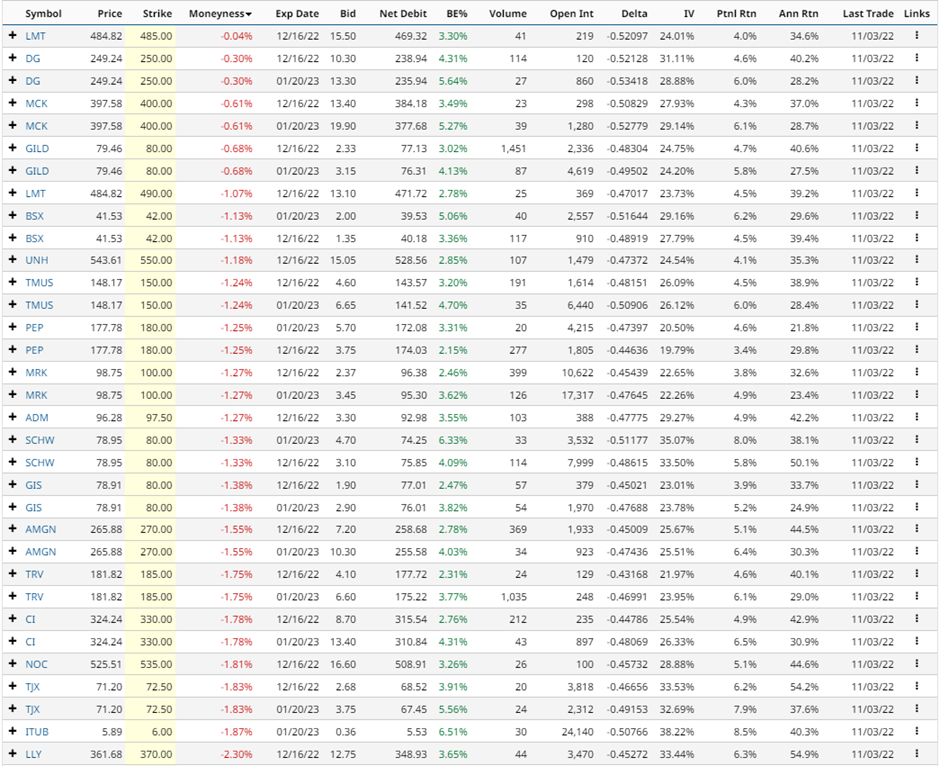The image size is (940, 766).
Task: Sort table by Exp Date column
Action: click(x=297, y=13)
